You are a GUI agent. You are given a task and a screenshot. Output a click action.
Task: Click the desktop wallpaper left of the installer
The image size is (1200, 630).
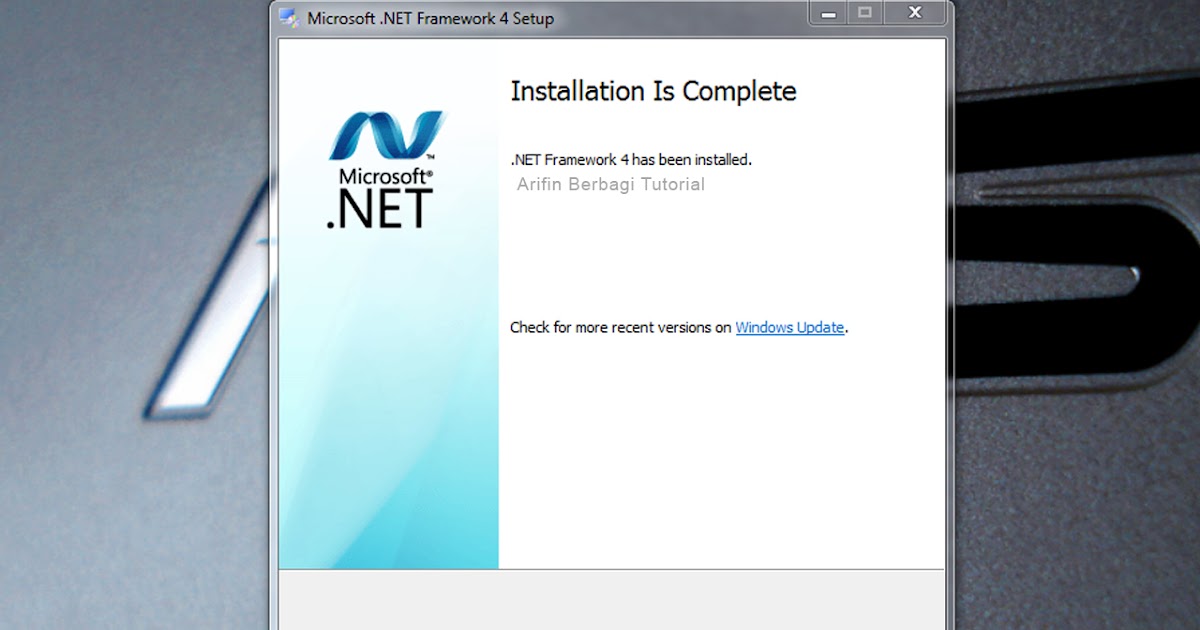[130, 300]
